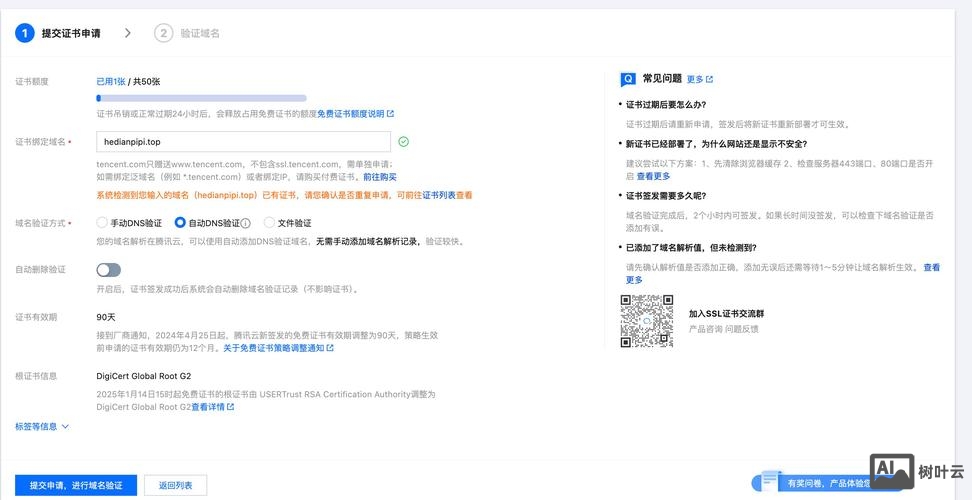
Task: Select 文件验证 radio option
Action: tap(269, 222)
